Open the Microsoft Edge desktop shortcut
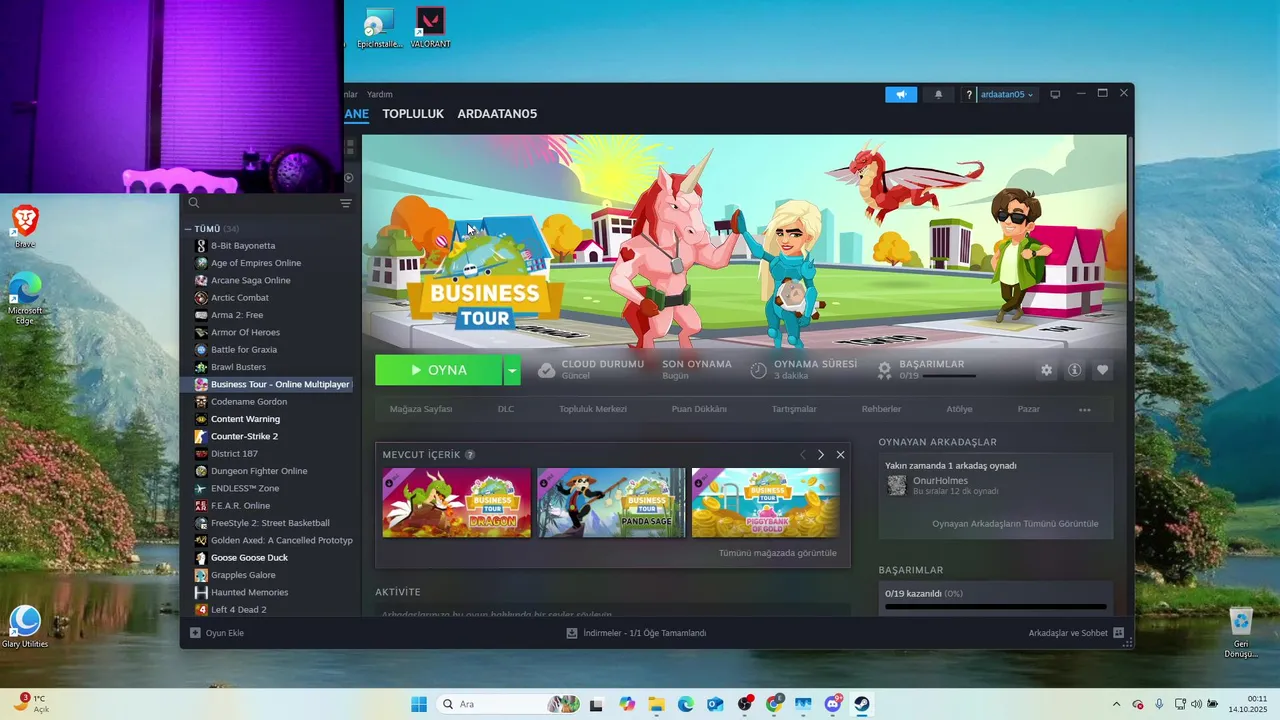 tap(25, 298)
